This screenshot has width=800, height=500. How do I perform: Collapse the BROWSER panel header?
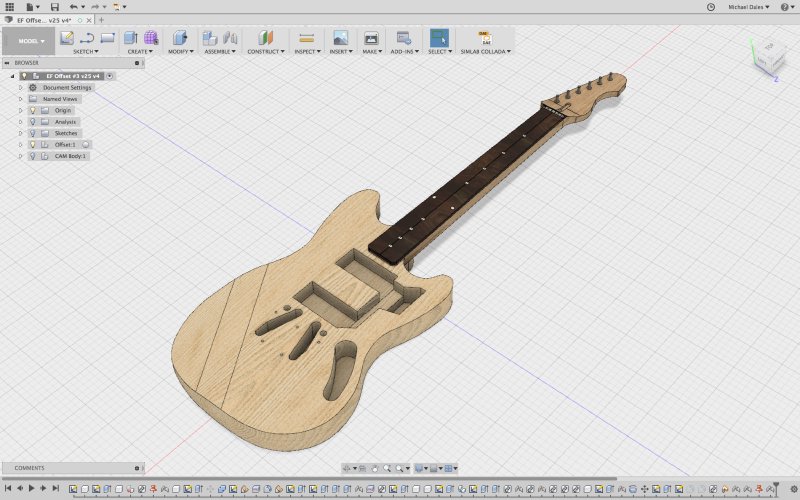click(x=7, y=63)
